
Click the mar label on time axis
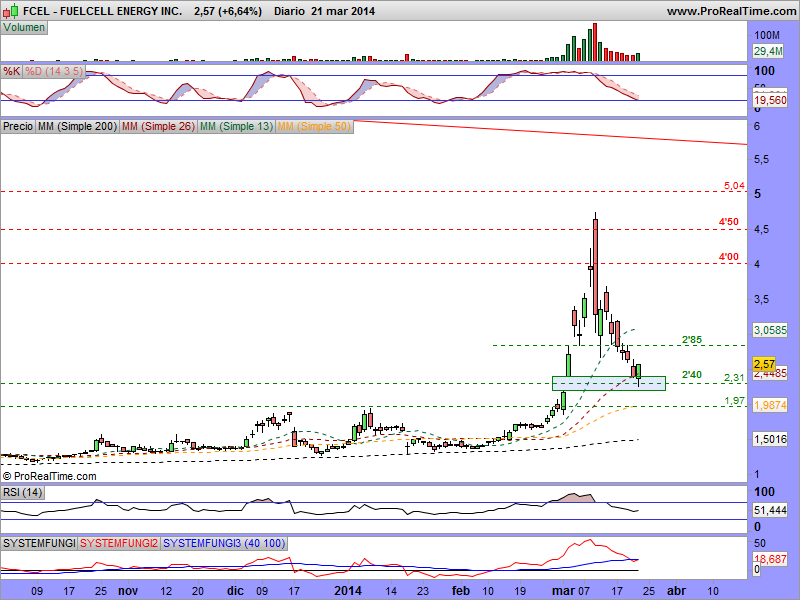click(563, 591)
